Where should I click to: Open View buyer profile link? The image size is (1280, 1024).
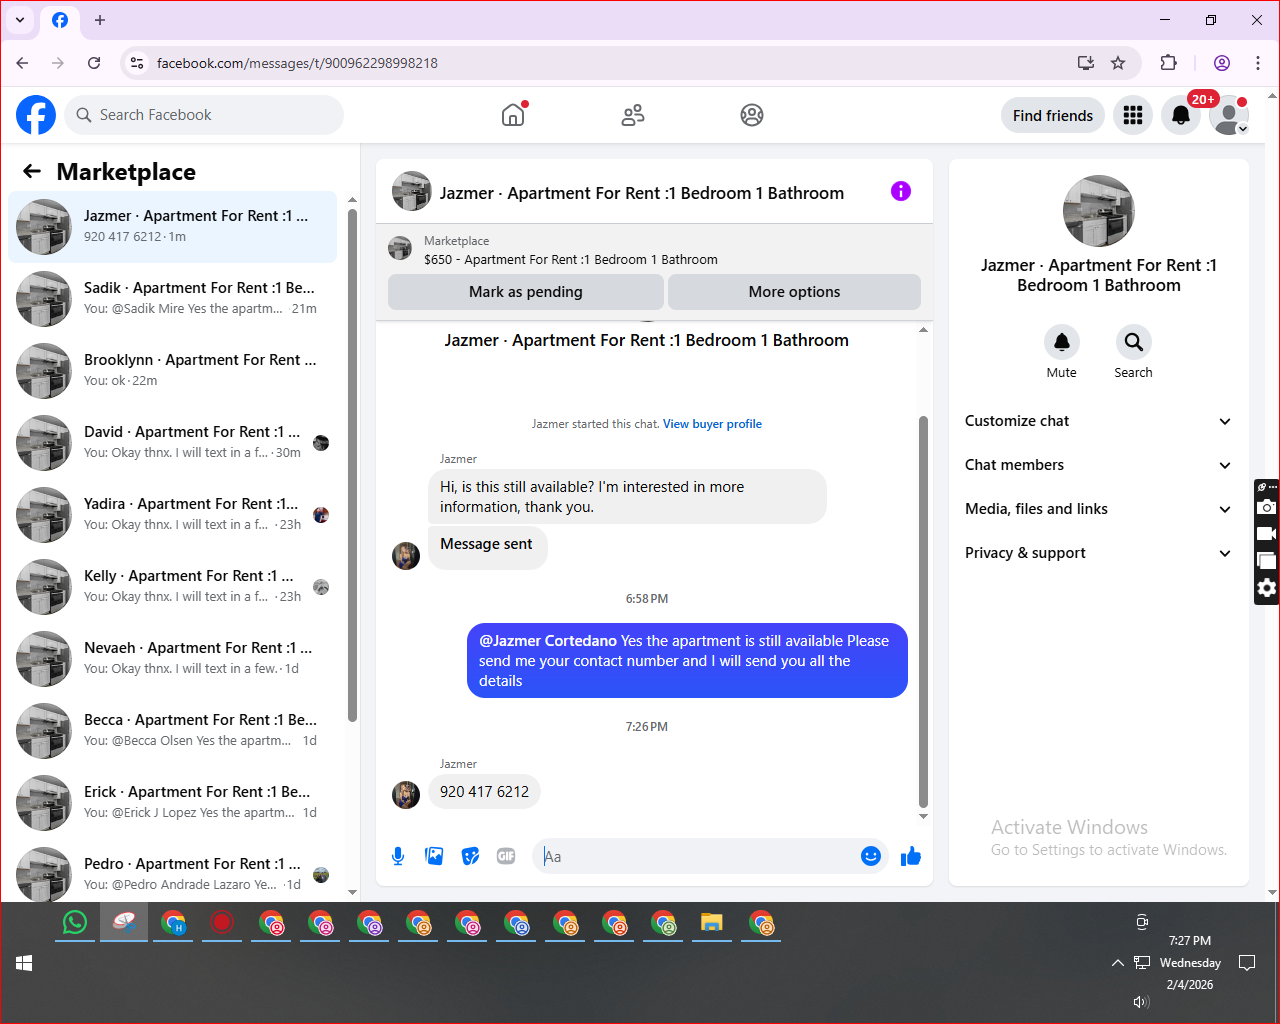coord(712,424)
